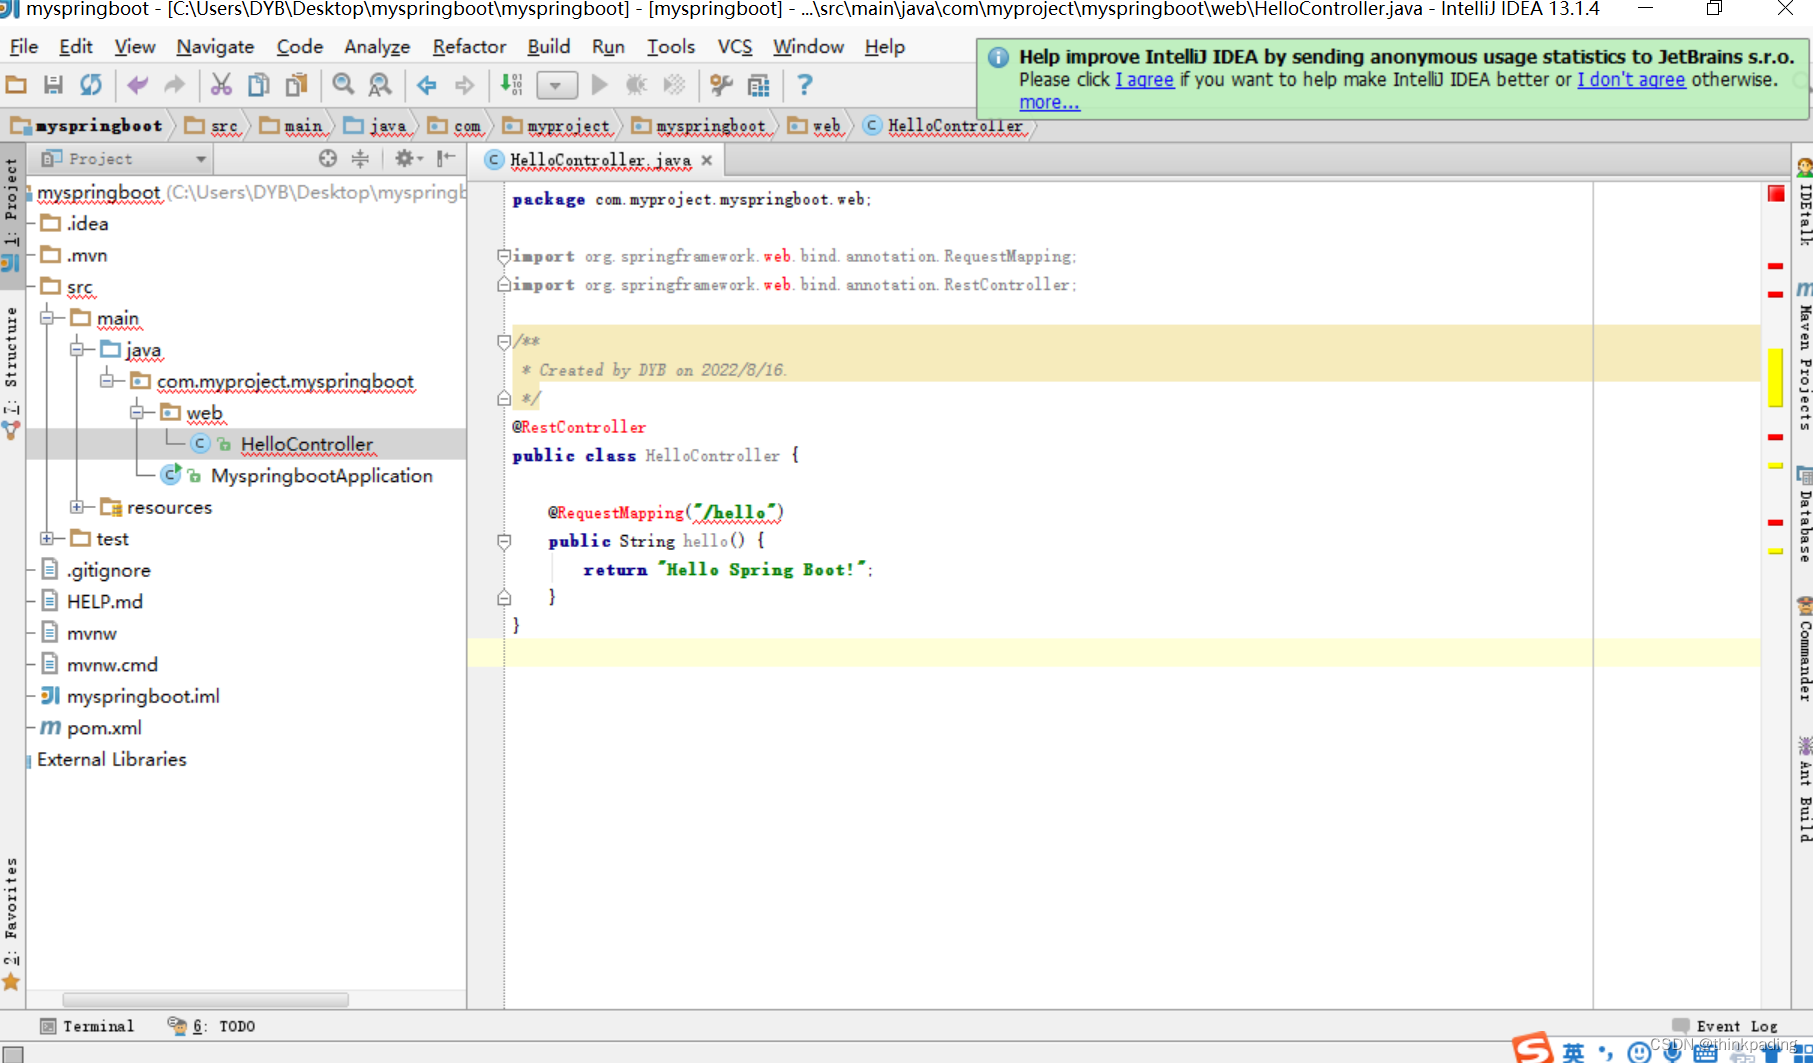The height and width of the screenshot is (1063, 1813).
Task: Click the "more..." notification link
Action: [x=1049, y=102]
